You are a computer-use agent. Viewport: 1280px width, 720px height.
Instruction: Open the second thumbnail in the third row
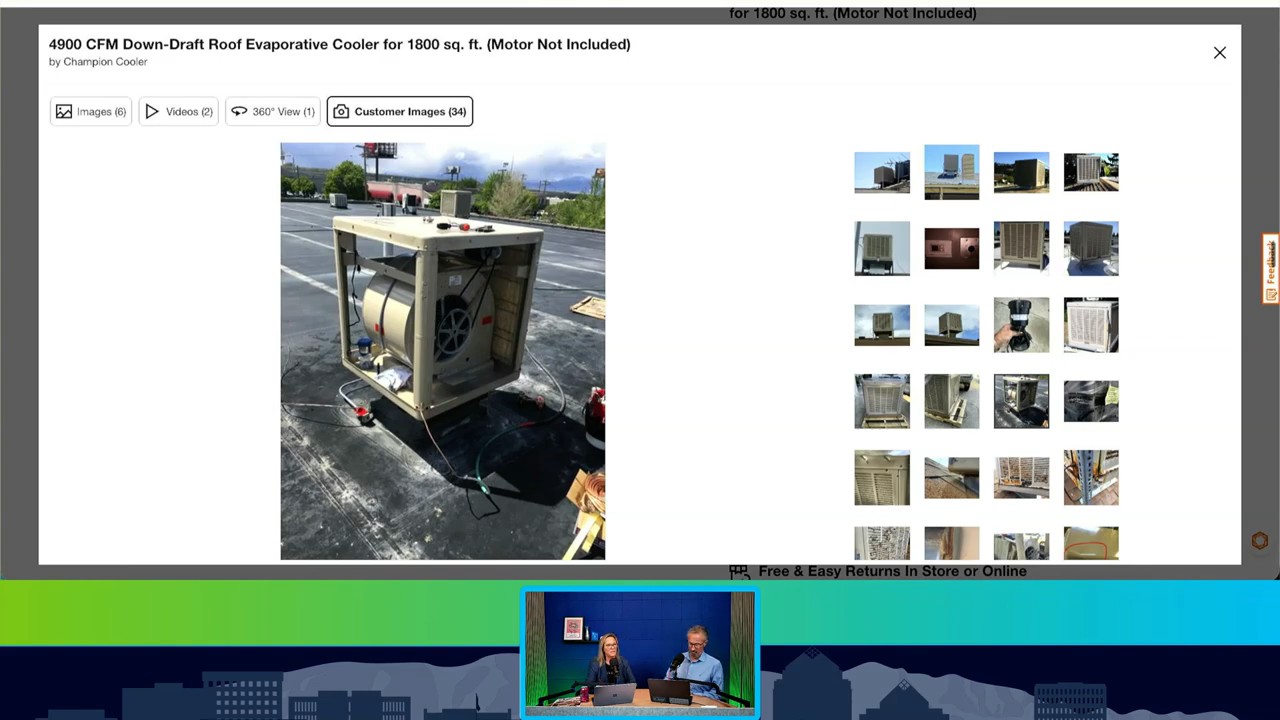(952, 325)
